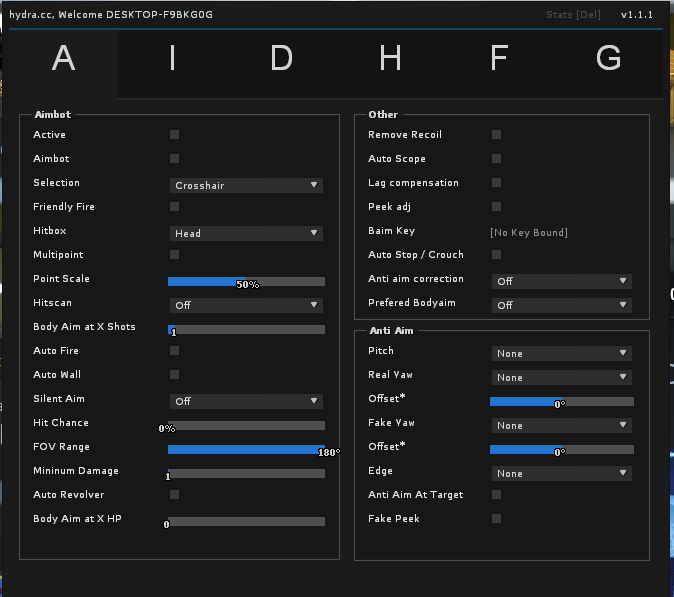Screen dimensions: 674x597
Task: Open the Selection dropdown showing Crosshair
Action: pos(245,185)
